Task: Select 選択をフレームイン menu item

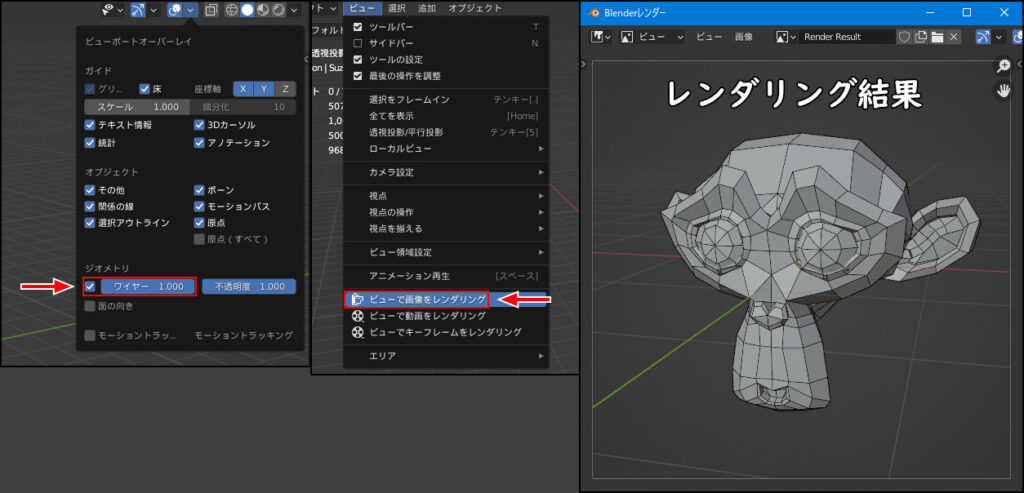Action: [x=445, y=99]
